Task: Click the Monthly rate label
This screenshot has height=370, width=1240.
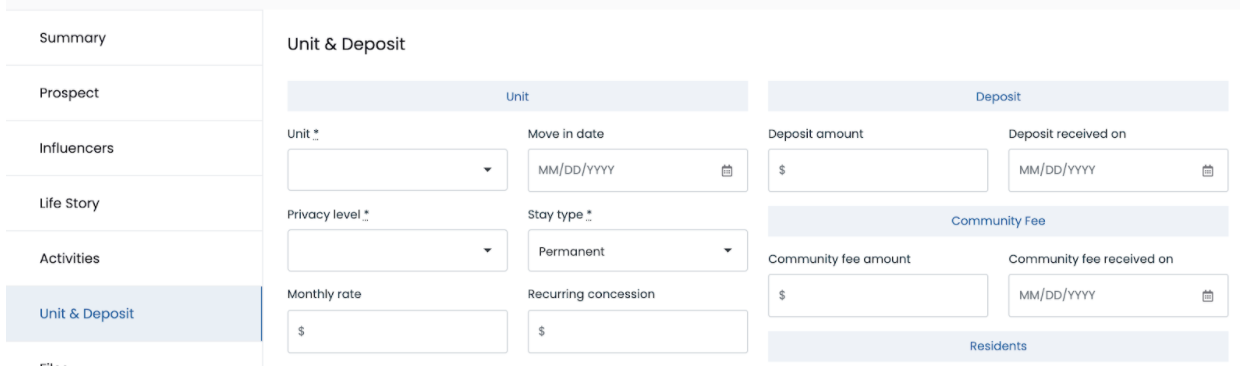Action: tap(325, 295)
